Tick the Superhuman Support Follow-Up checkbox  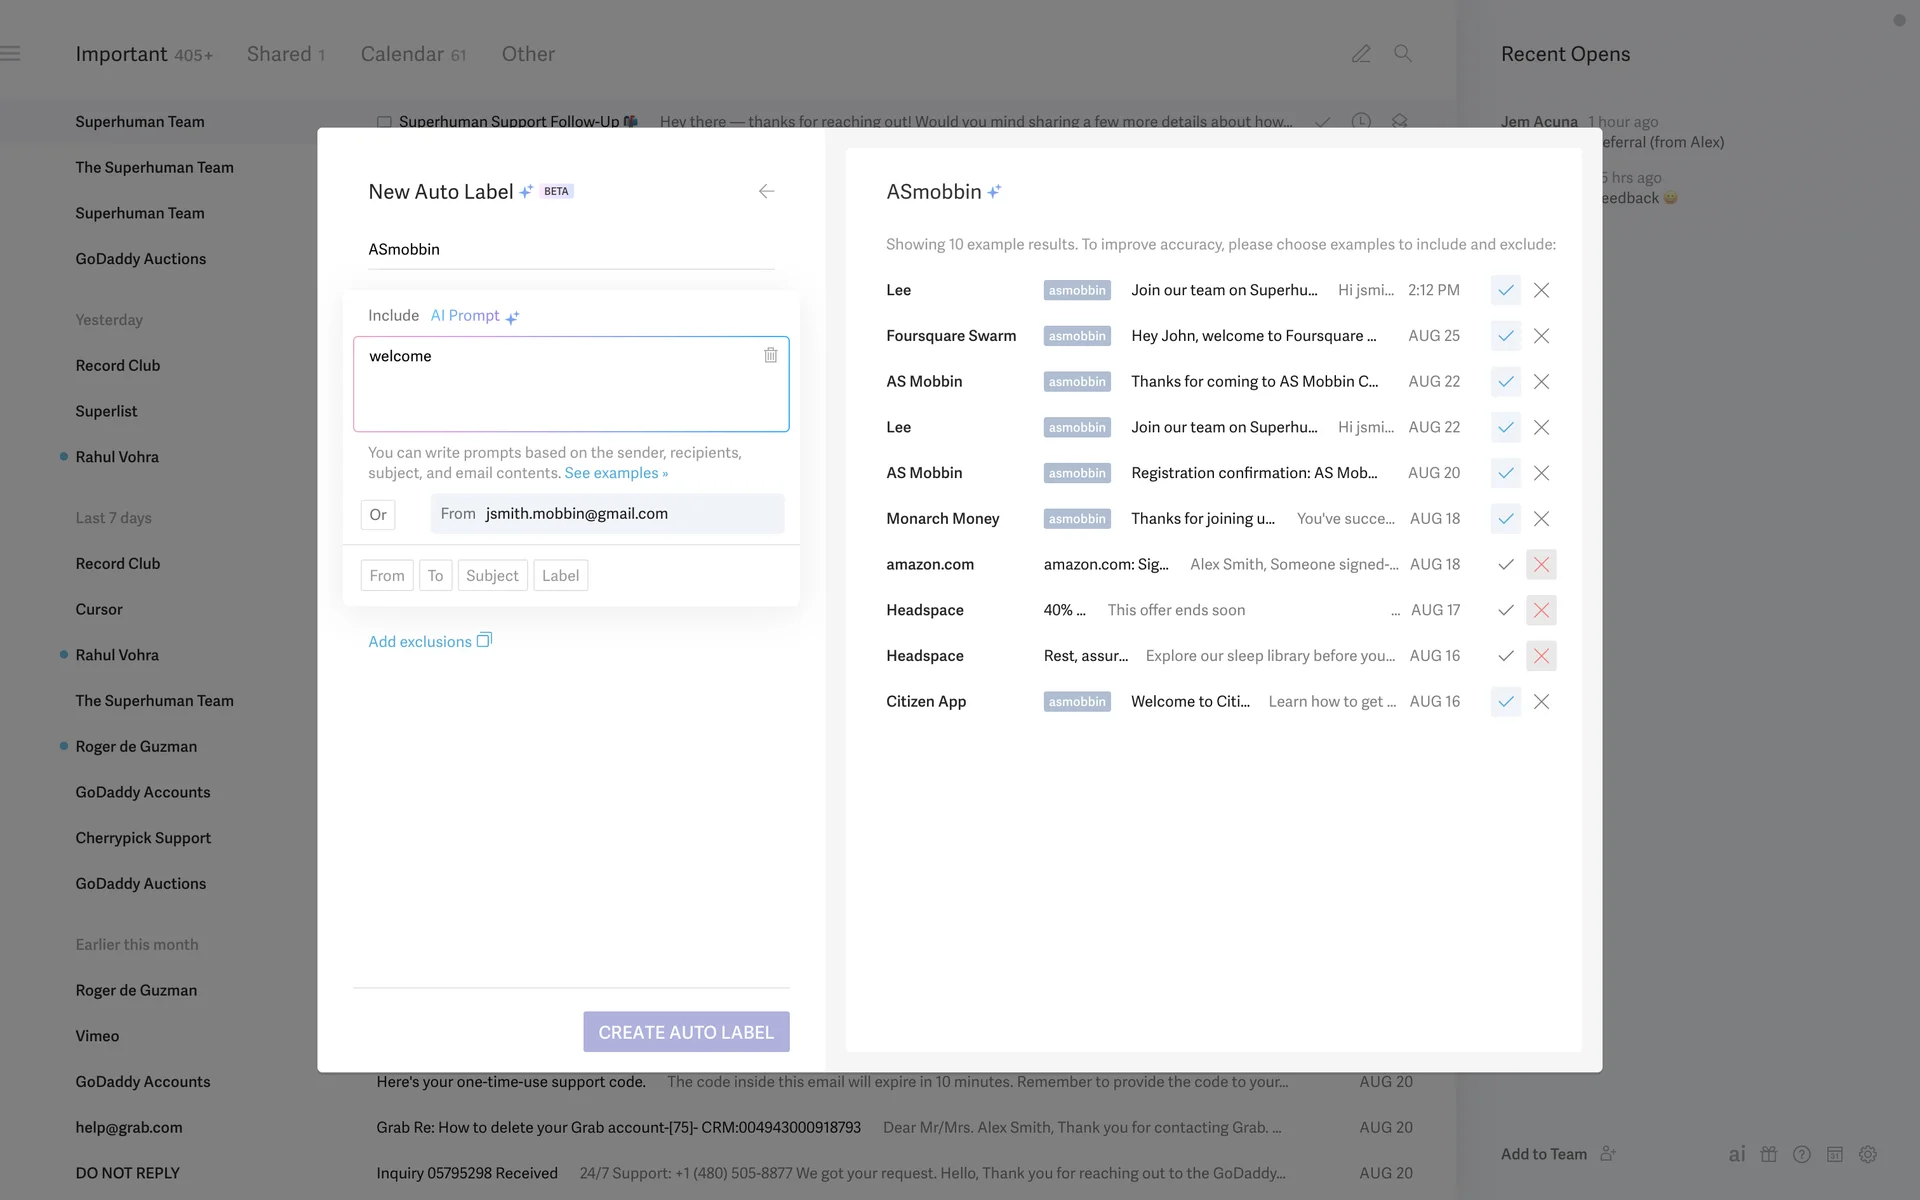[384, 122]
